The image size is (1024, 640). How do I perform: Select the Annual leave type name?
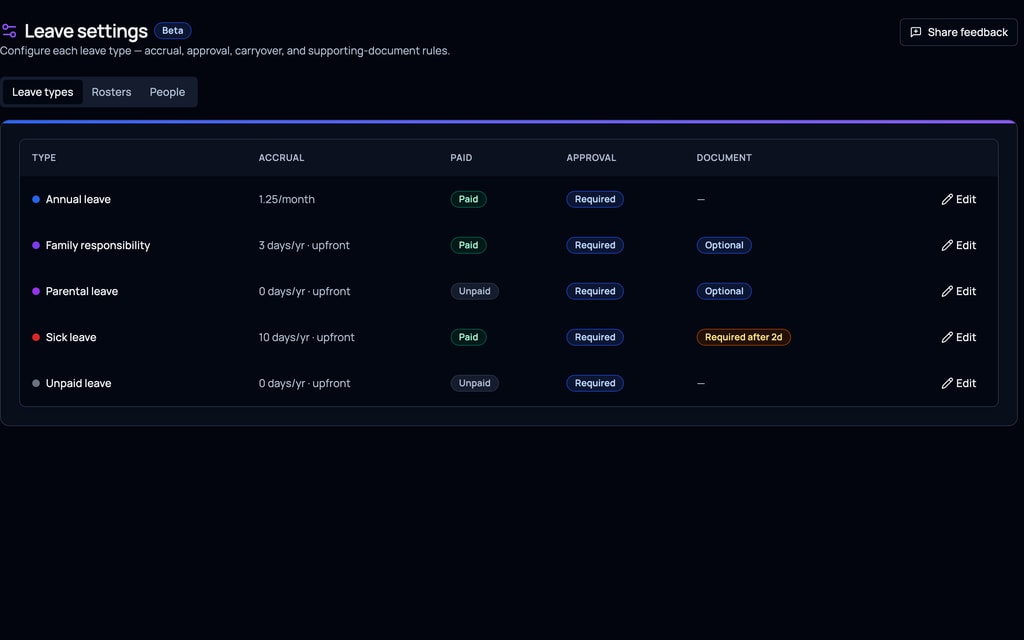78,199
